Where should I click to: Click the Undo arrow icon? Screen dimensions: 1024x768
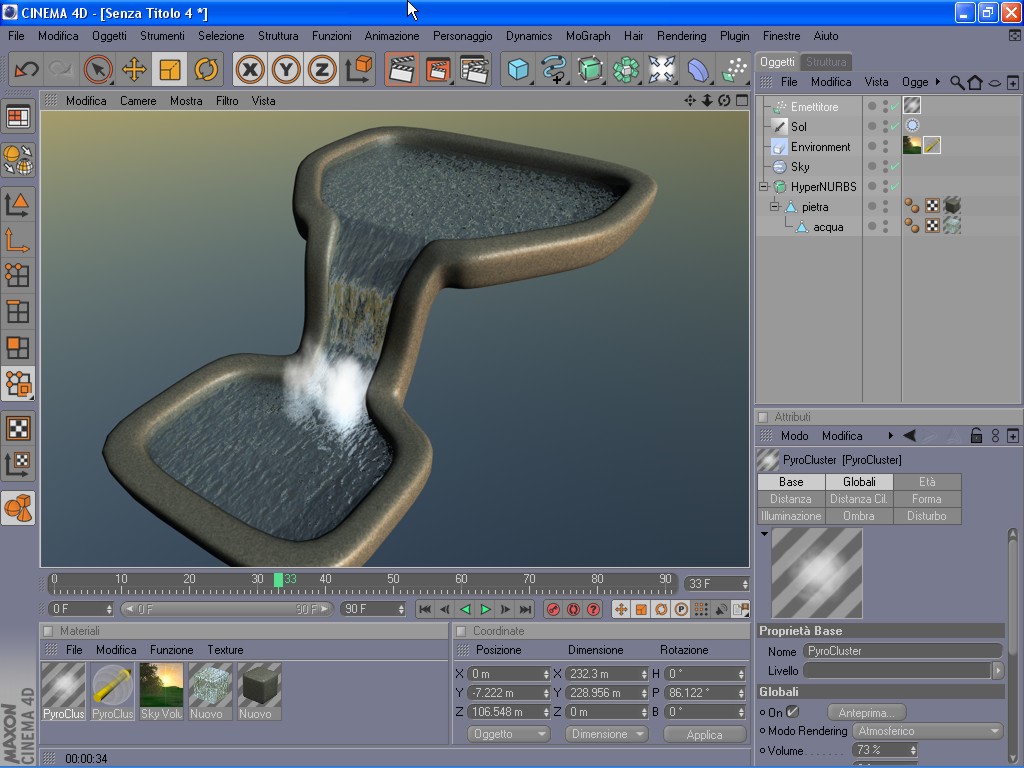click(26, 69)
